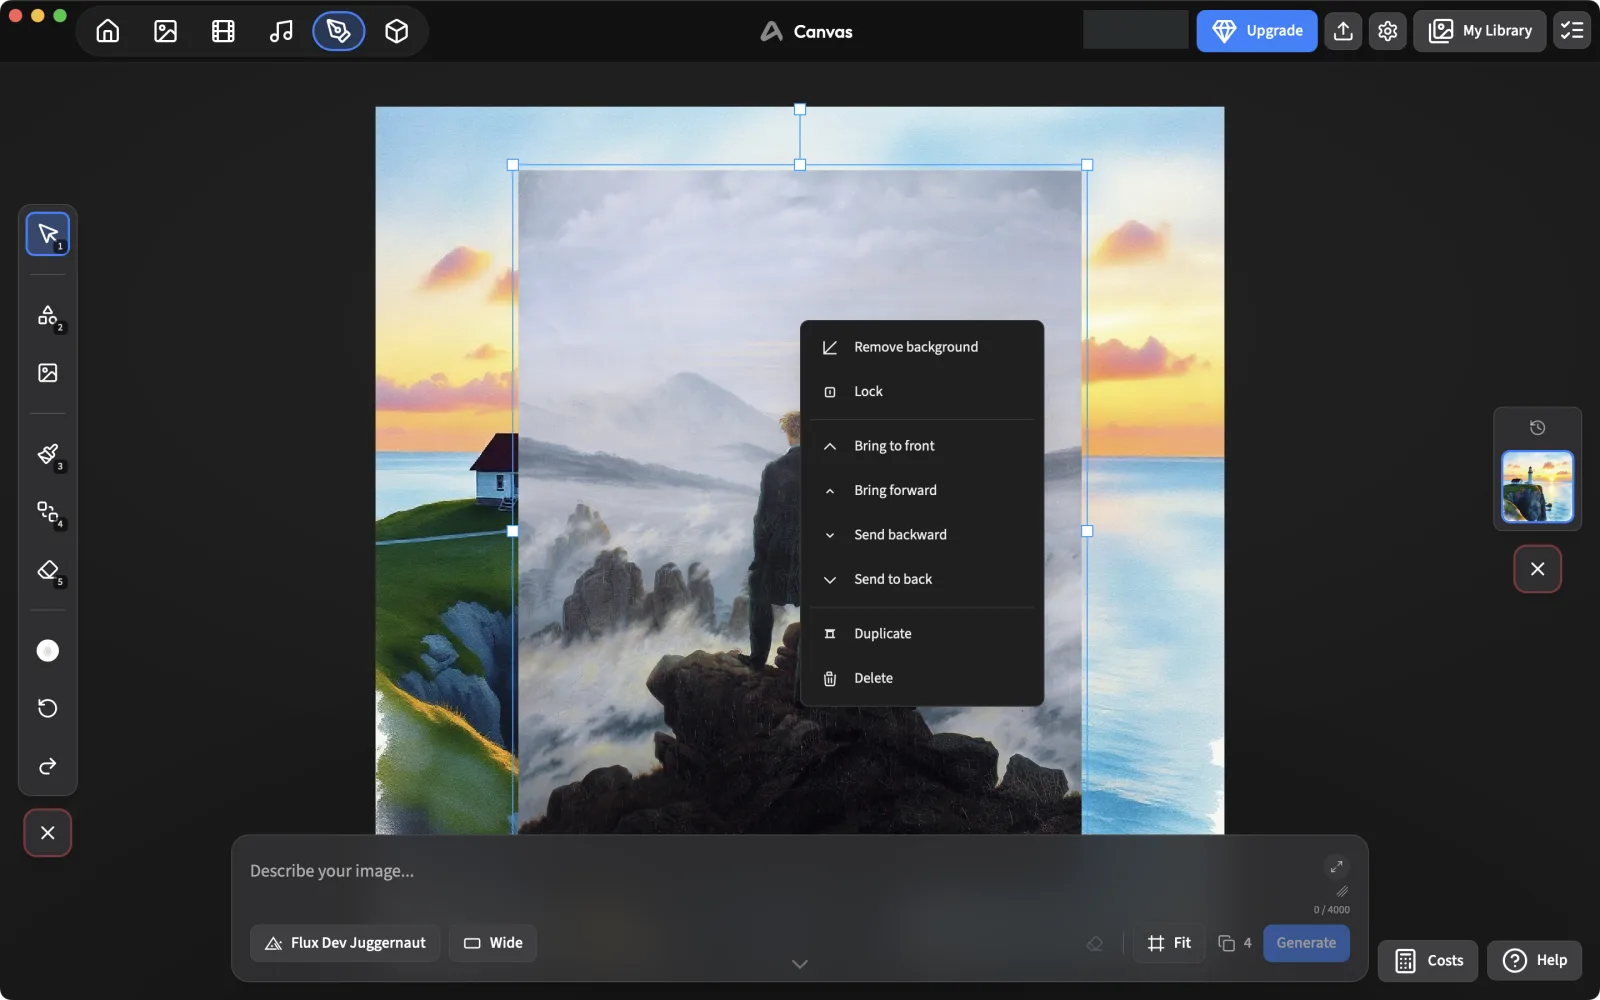Open the Wide aspect ratio dropdown

493,943
